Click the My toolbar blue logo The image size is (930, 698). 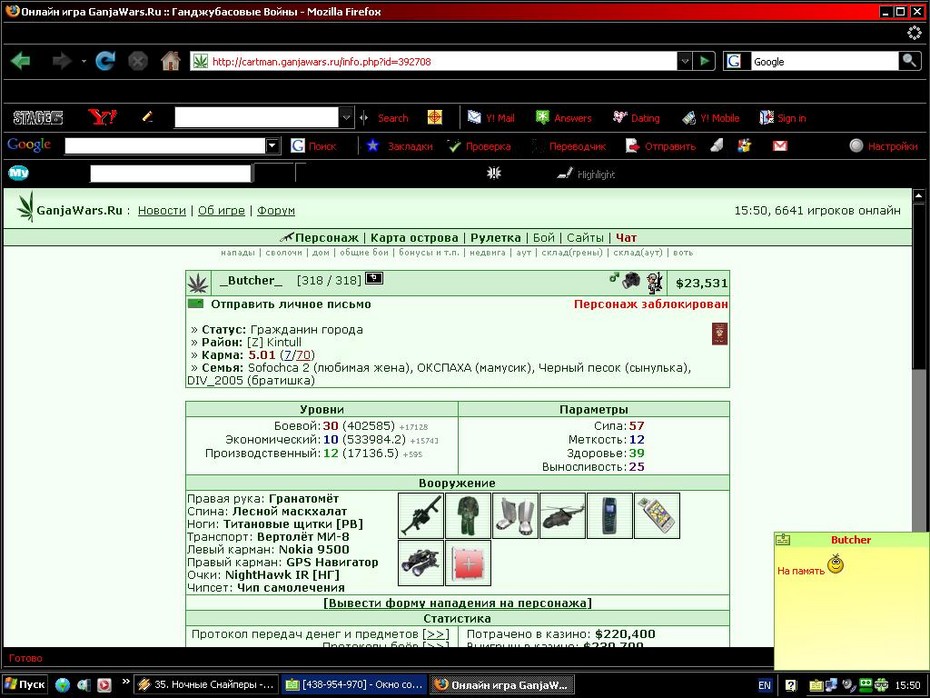(18, 173)
